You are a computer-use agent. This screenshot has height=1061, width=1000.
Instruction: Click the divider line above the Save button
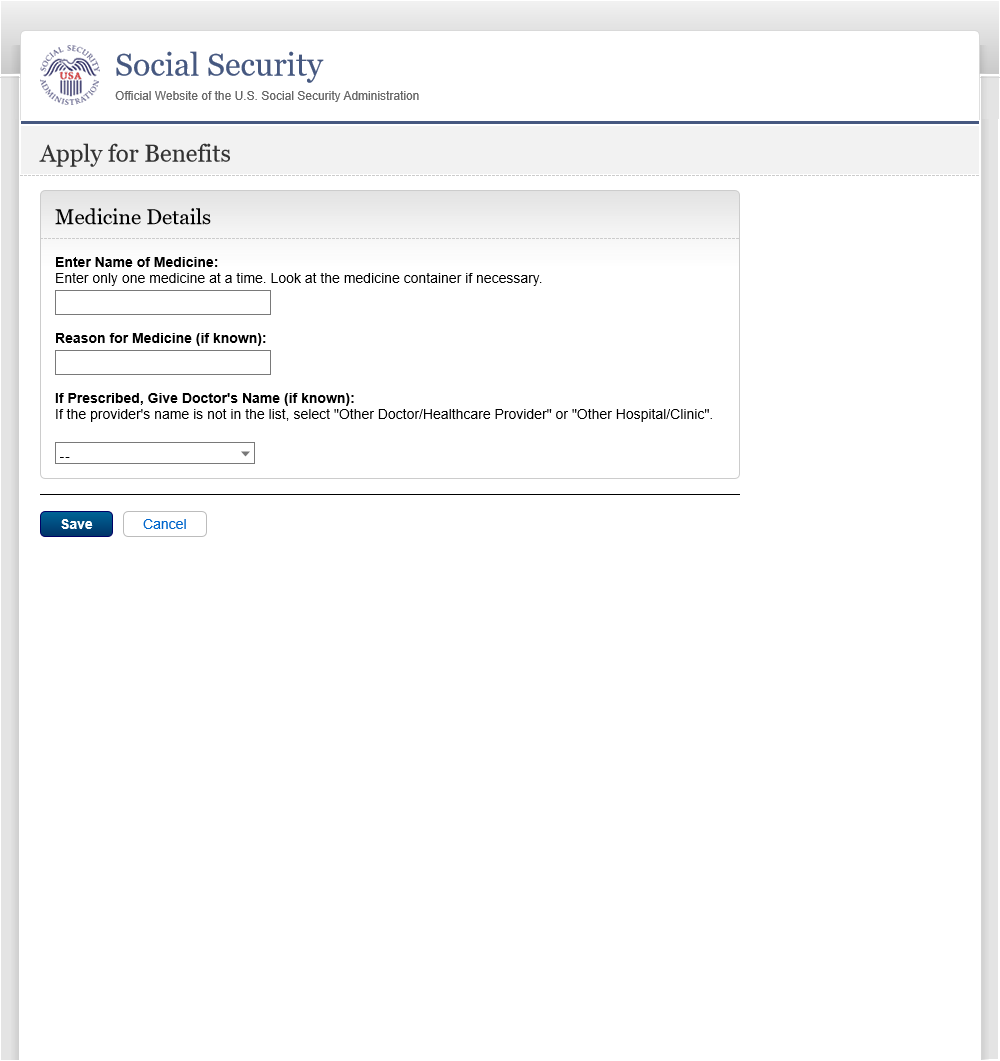pos(390,494)
